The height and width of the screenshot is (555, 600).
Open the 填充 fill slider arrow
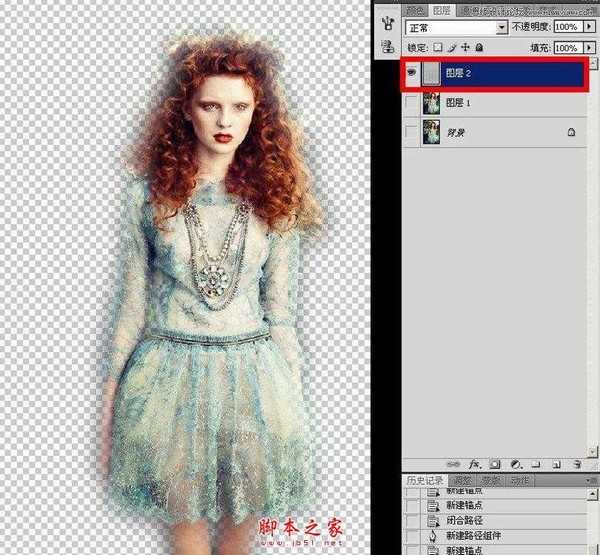590,48
